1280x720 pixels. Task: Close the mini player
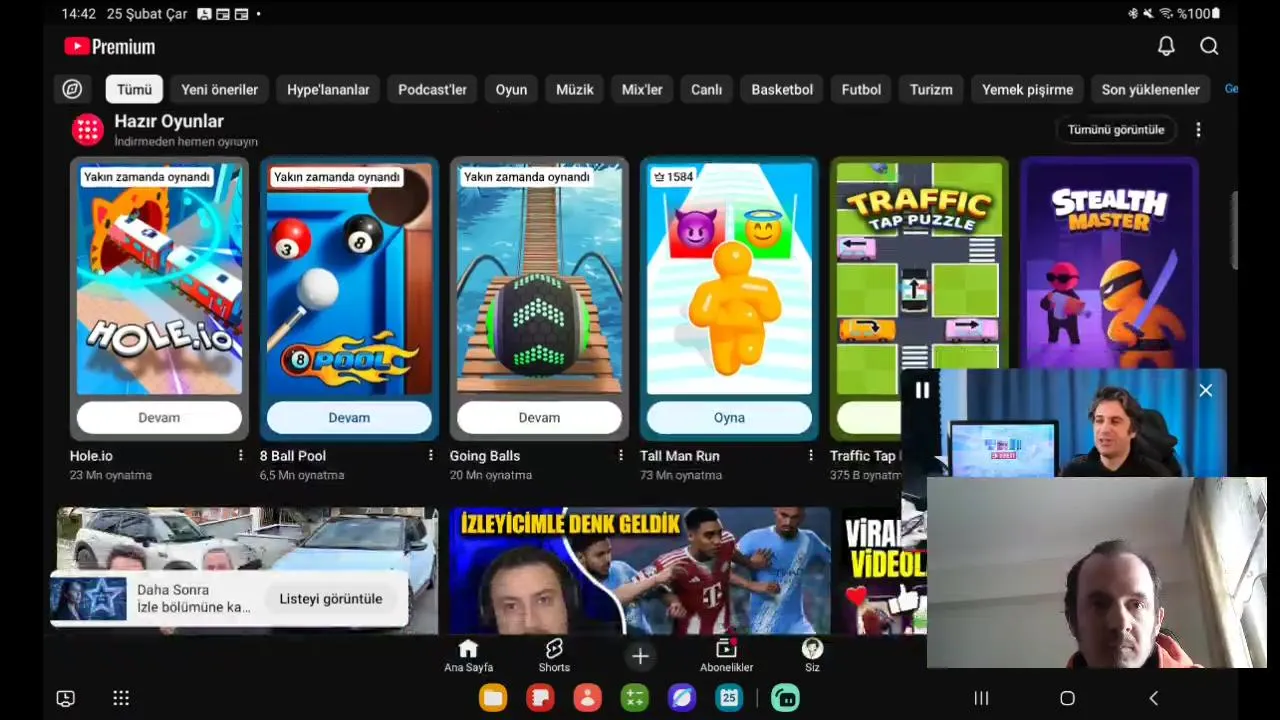tap(1205, 391)
